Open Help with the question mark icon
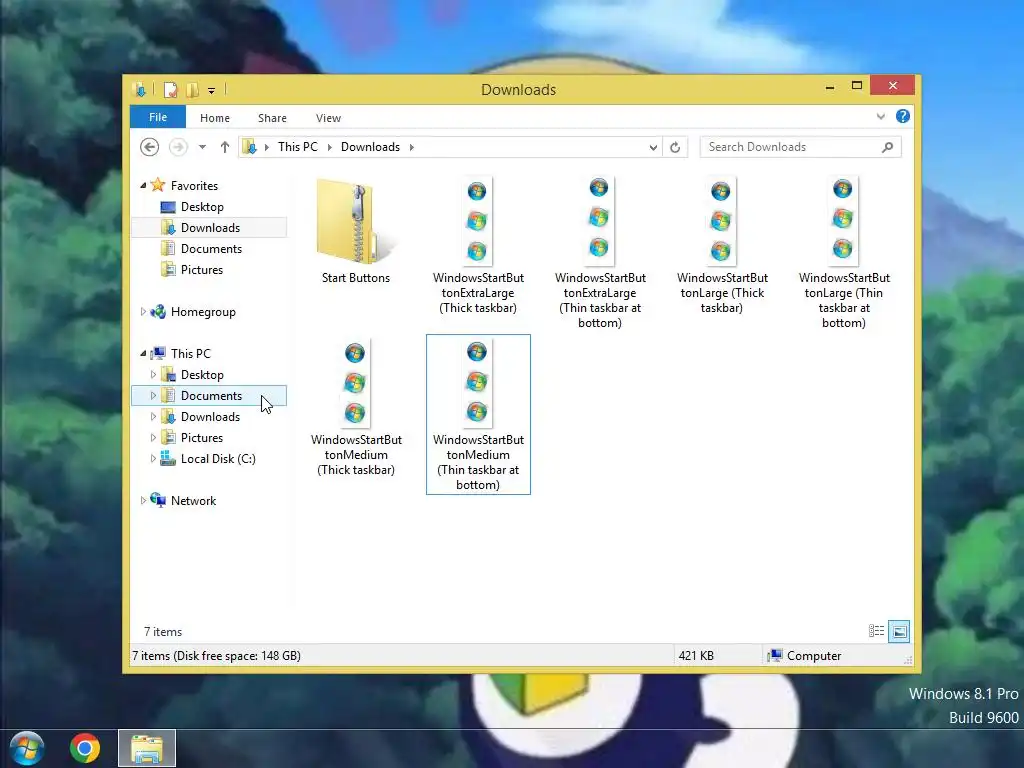 903,116
